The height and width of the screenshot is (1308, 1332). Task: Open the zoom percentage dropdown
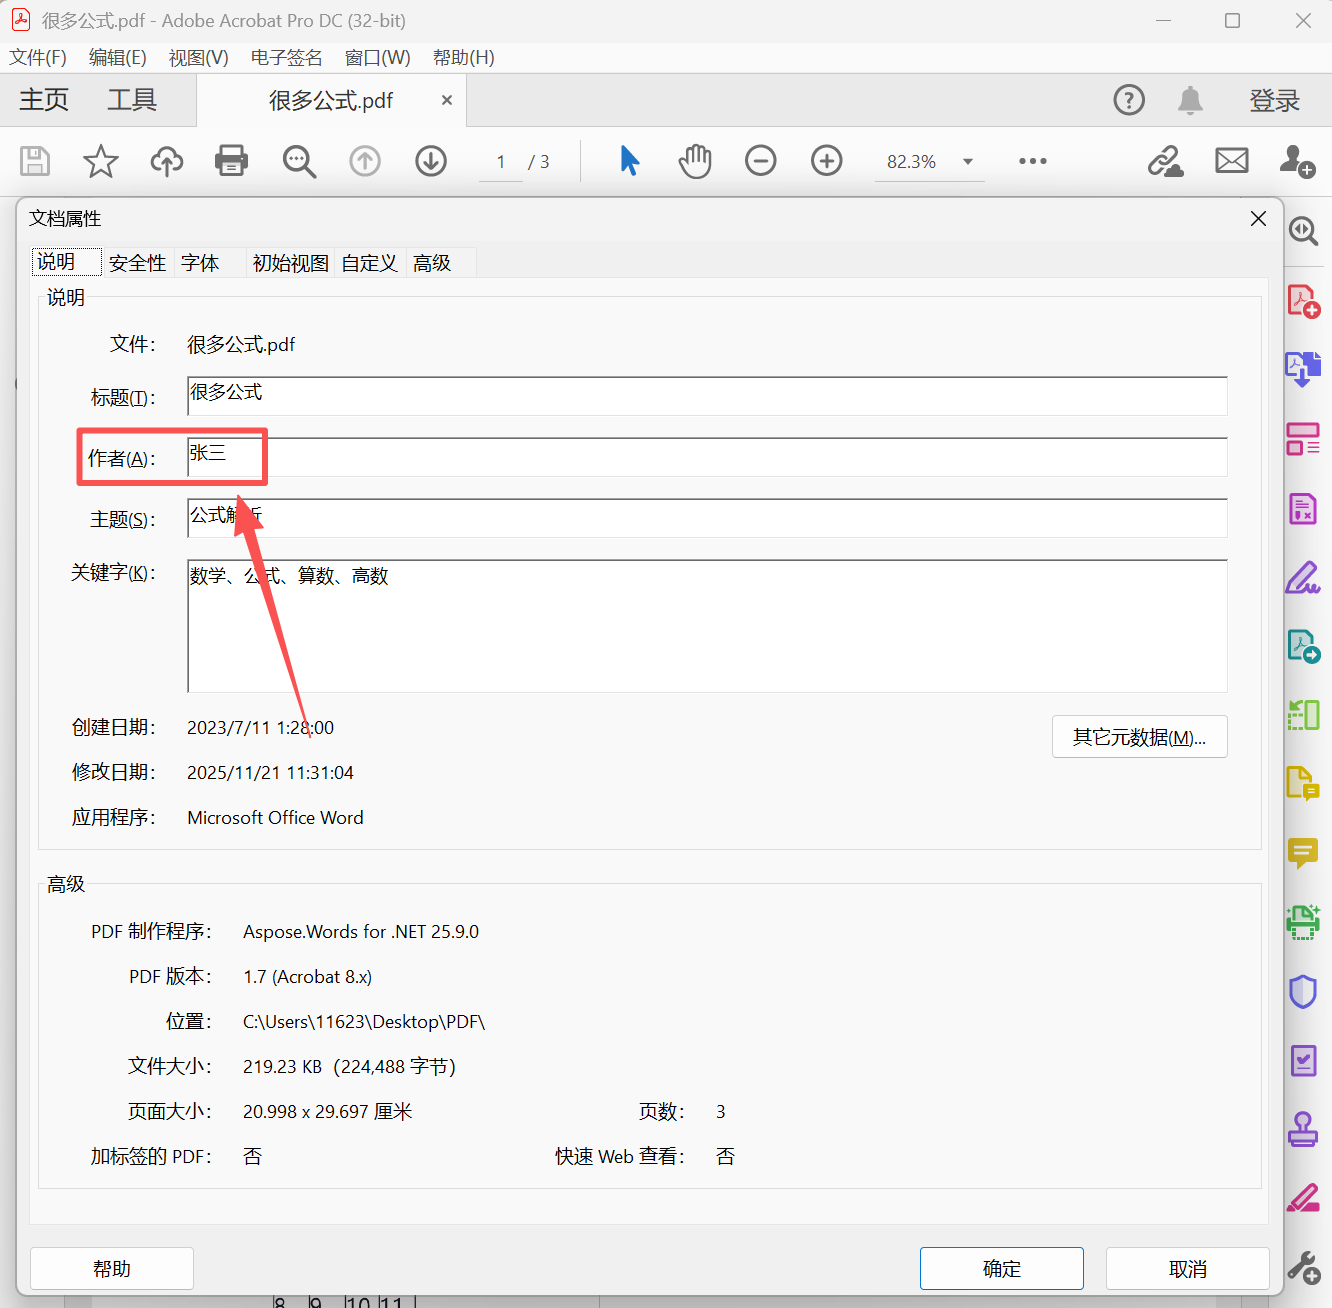point(965,160)
